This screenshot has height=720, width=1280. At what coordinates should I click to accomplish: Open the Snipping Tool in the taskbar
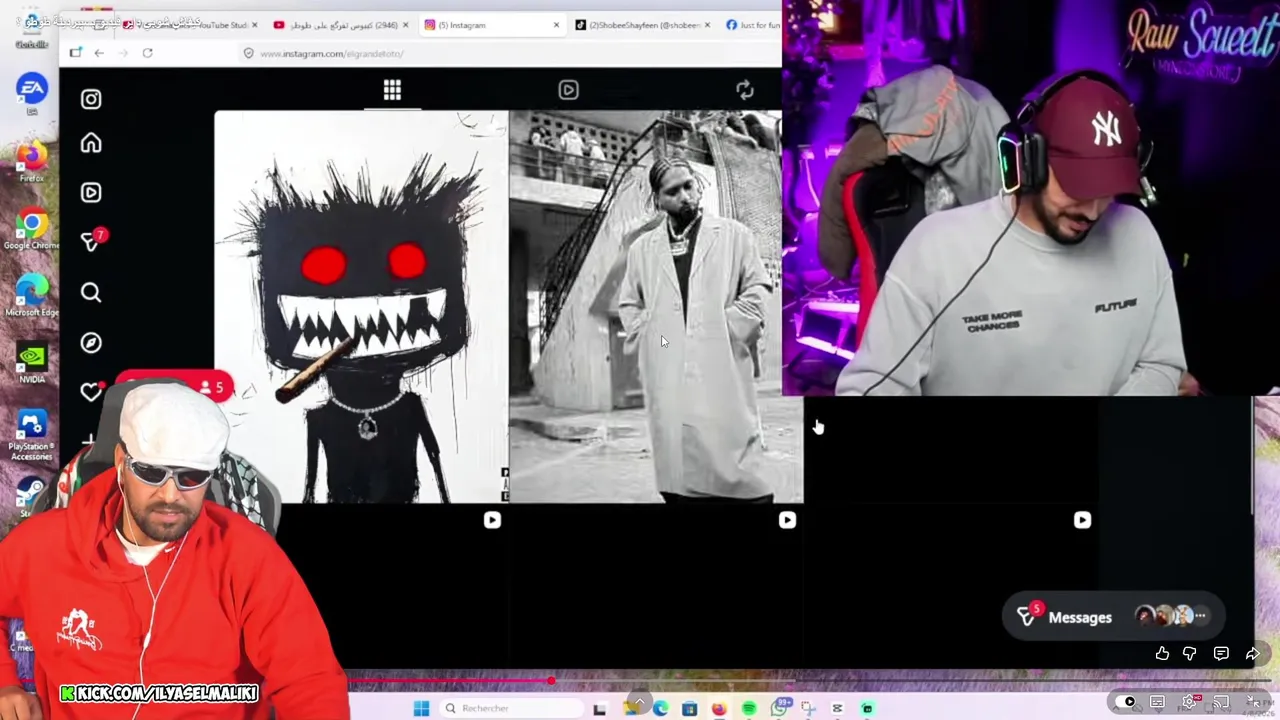pos(808,709)
